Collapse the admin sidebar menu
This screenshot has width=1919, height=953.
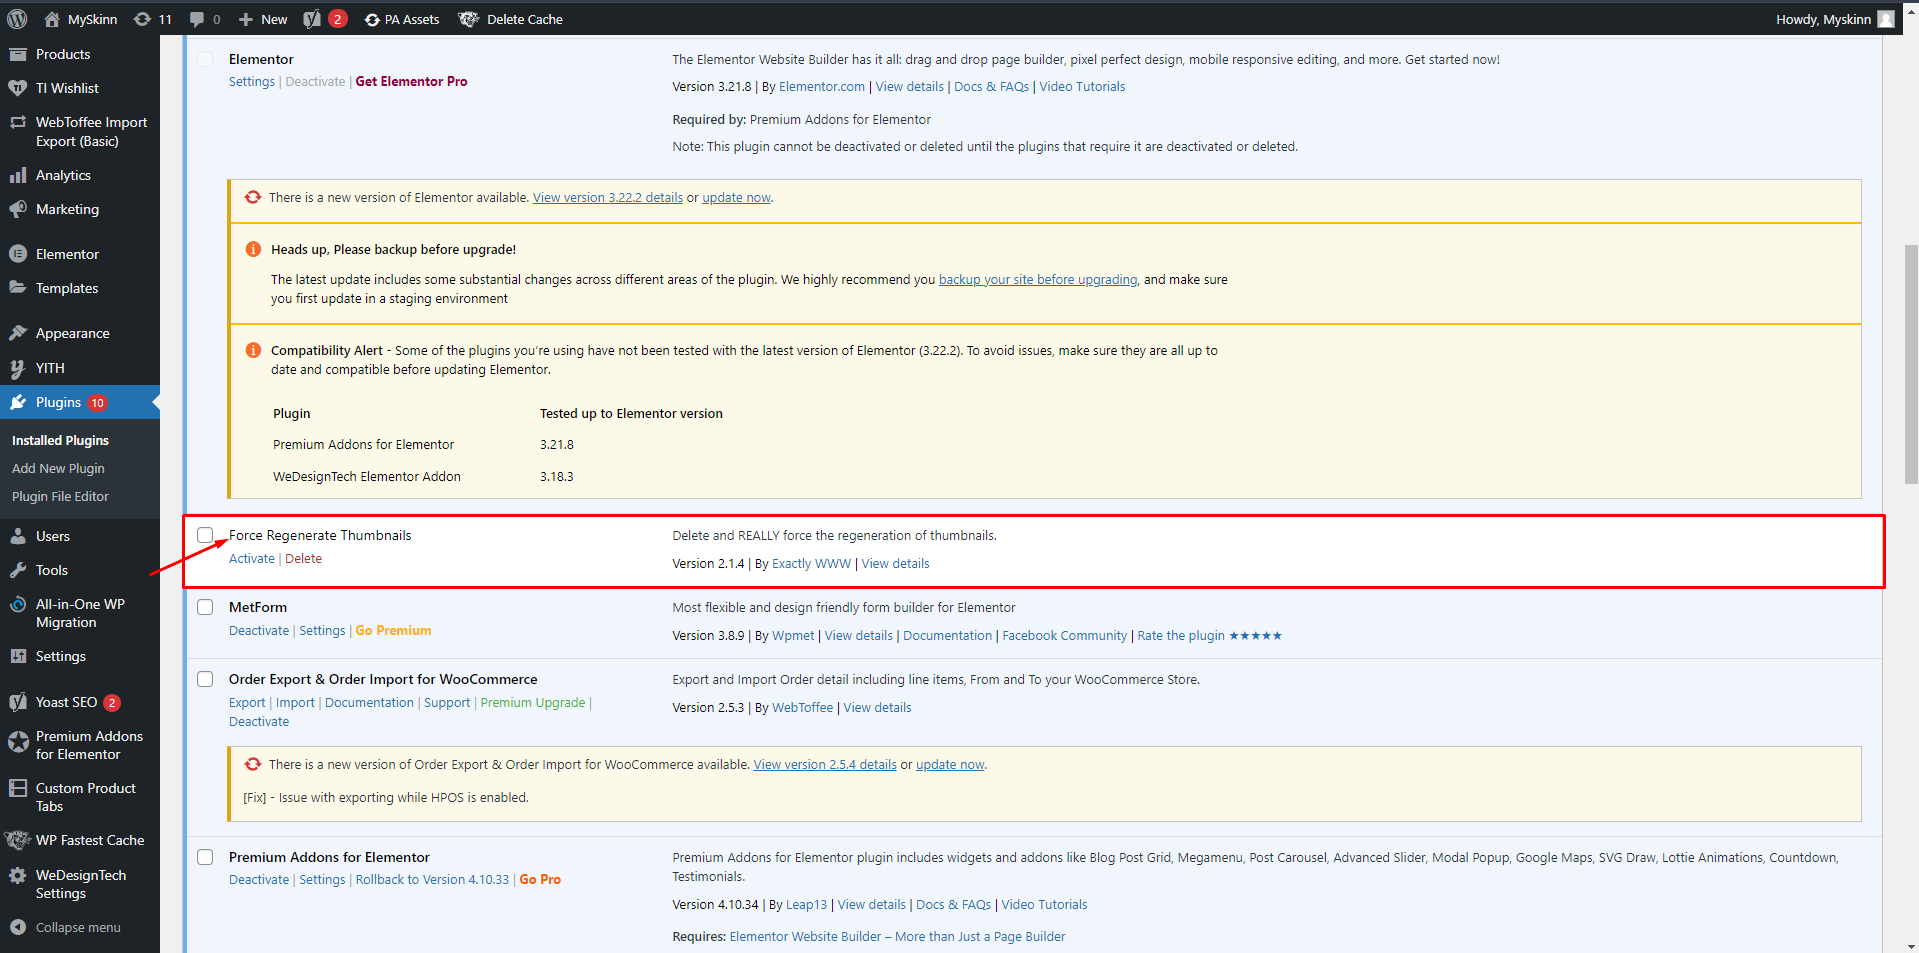[x=80, y=927]
